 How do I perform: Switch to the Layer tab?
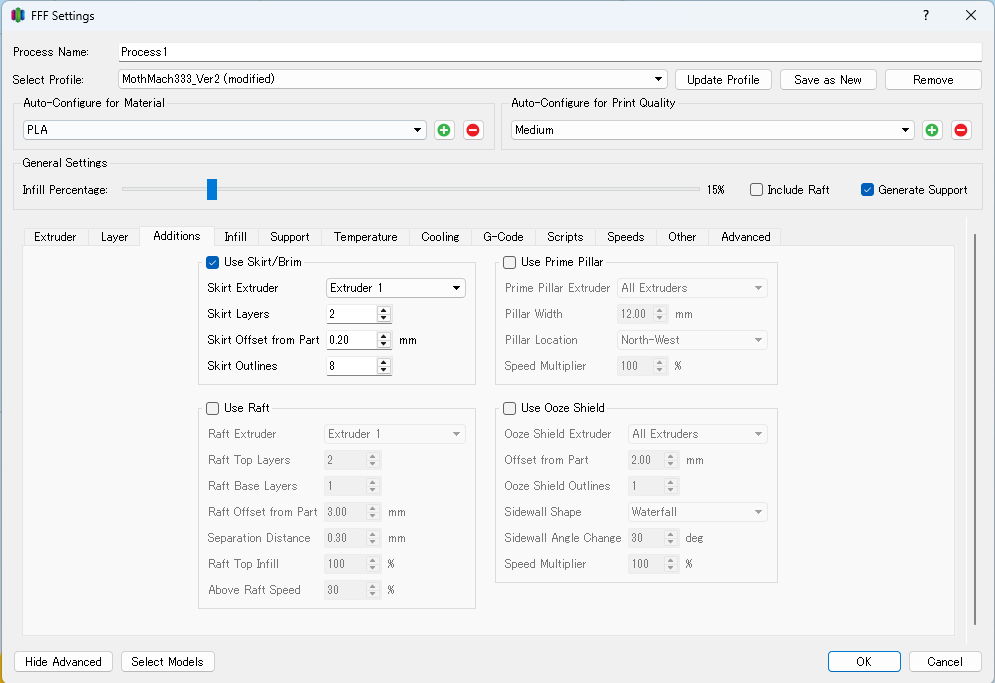(114, 237)
